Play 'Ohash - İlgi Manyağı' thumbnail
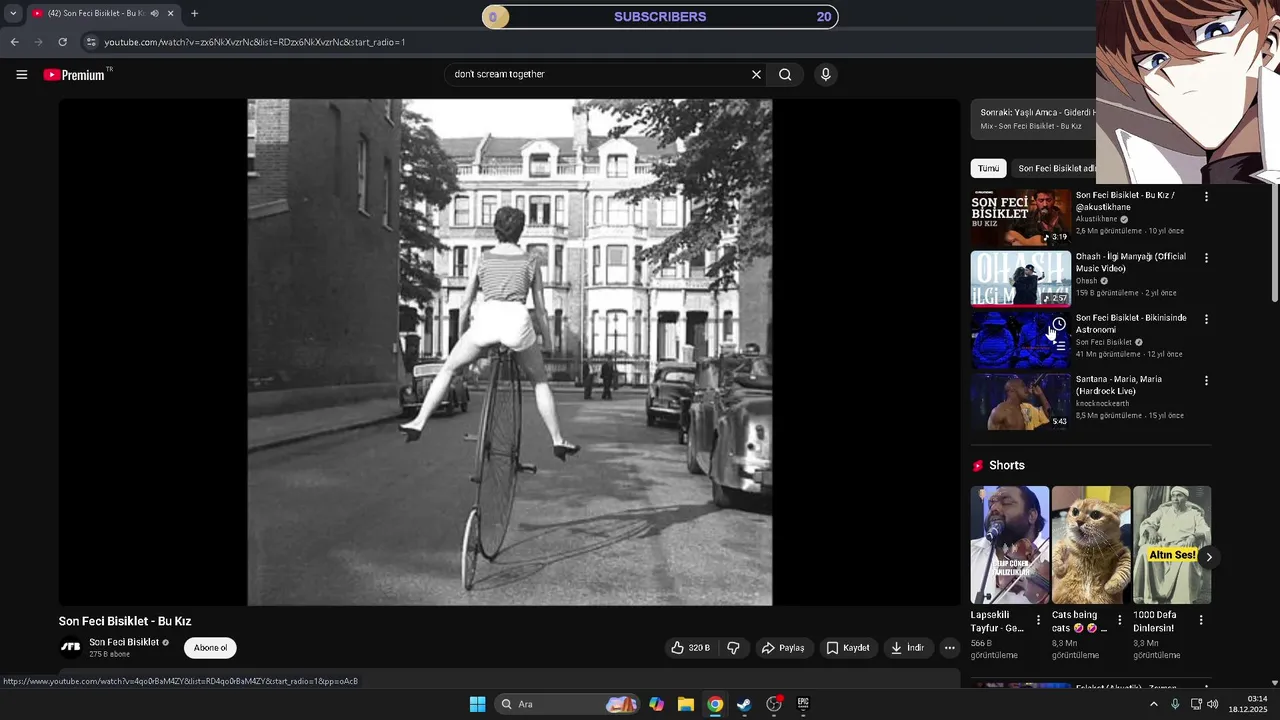Image resolution: width=1280 pixels, height=720 pixels. click(x=1020, y=278)
